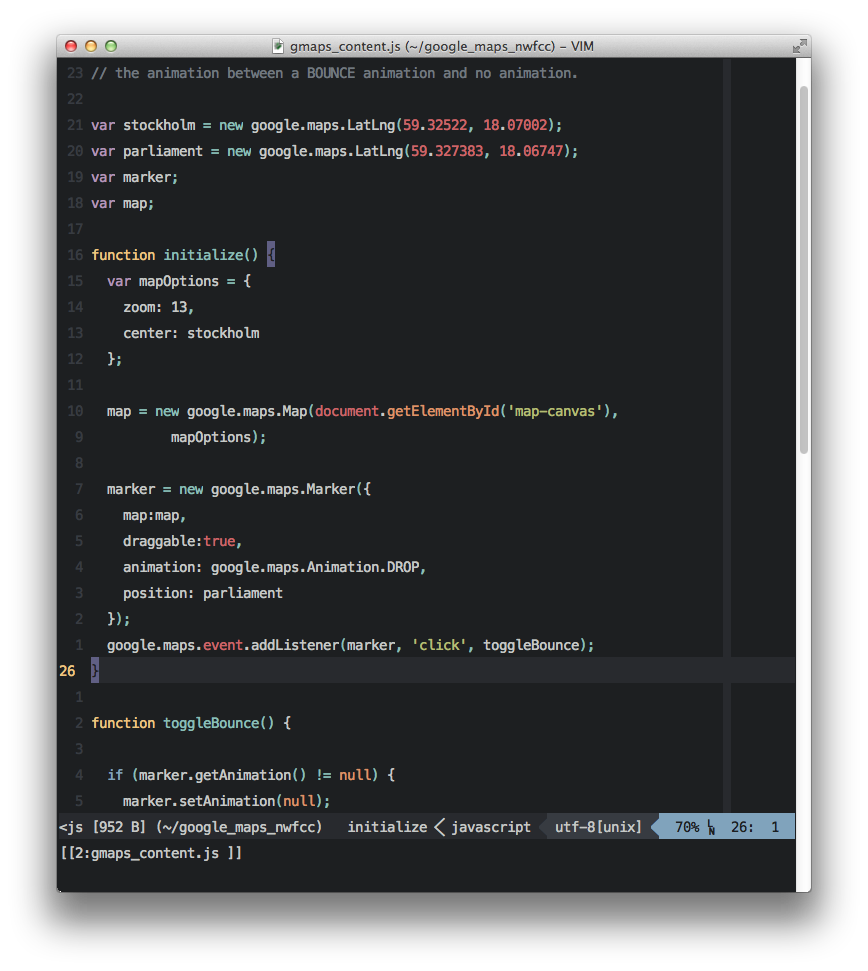Click 'var map;' line
The width and height of the screenshot is (868, 971).
tap(123, 203)
